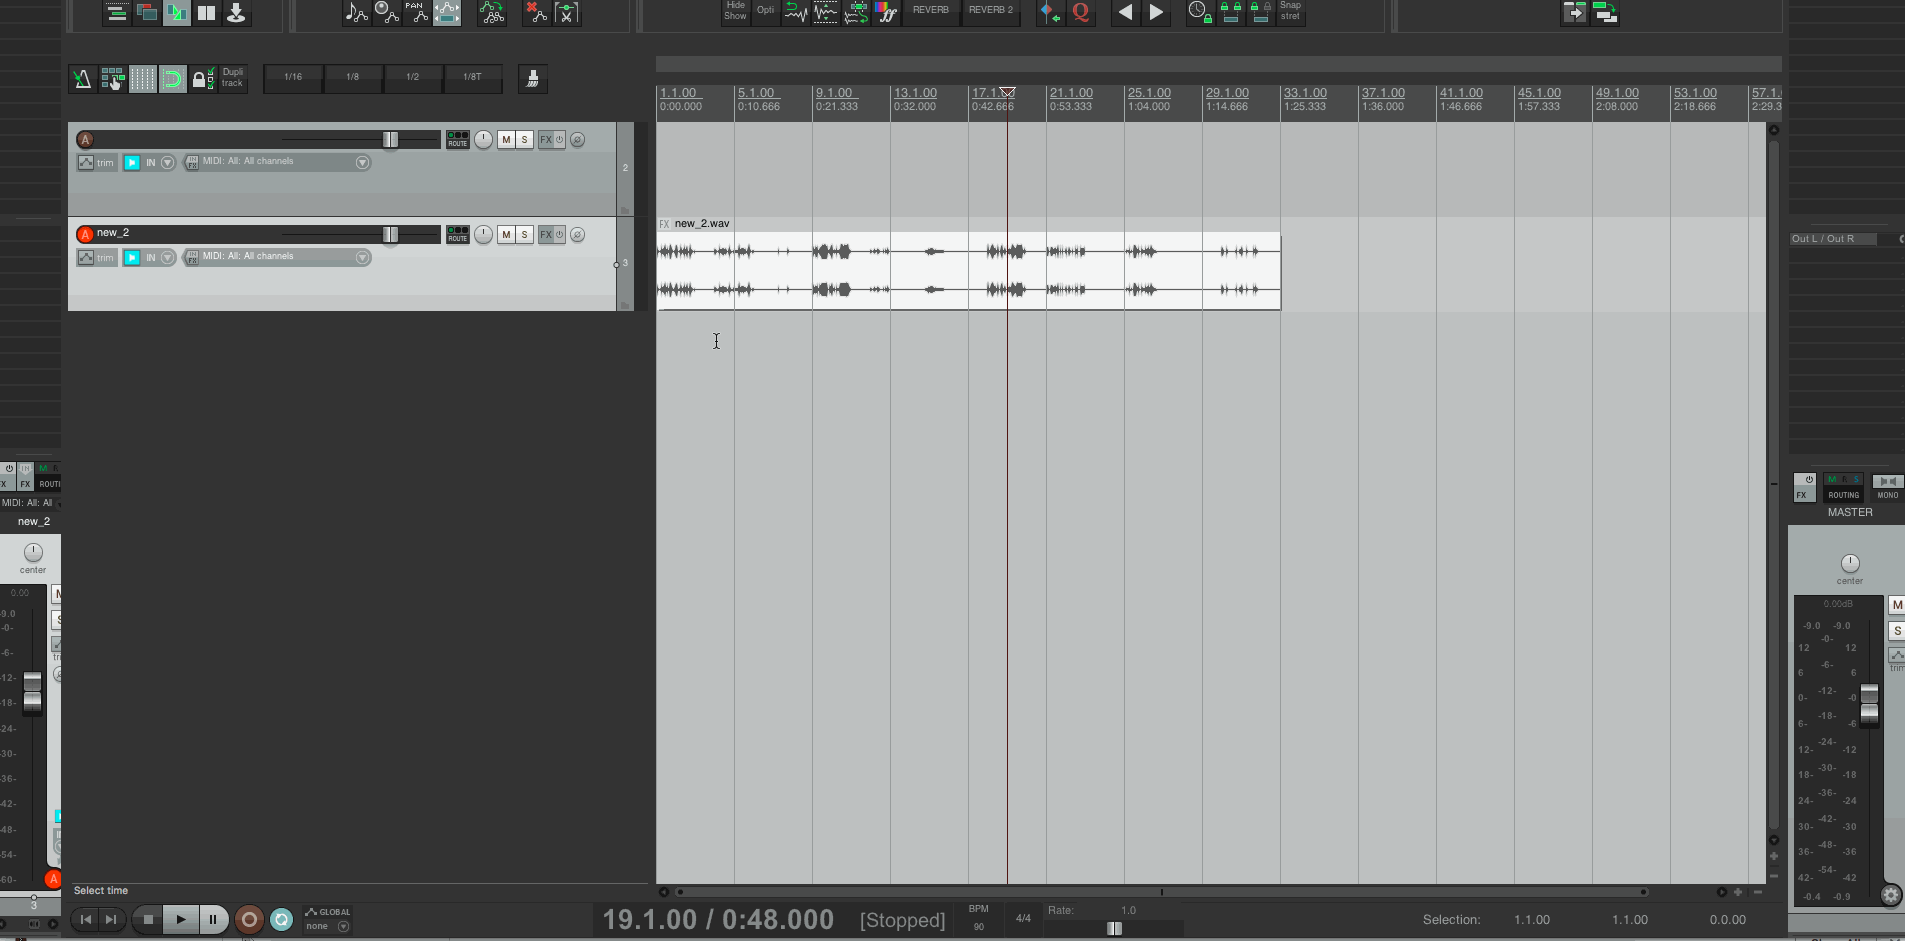This screenshot has height=941, width=1905.
Task: Toggle the locking padlock icon
Action: (x=202, y=78)
